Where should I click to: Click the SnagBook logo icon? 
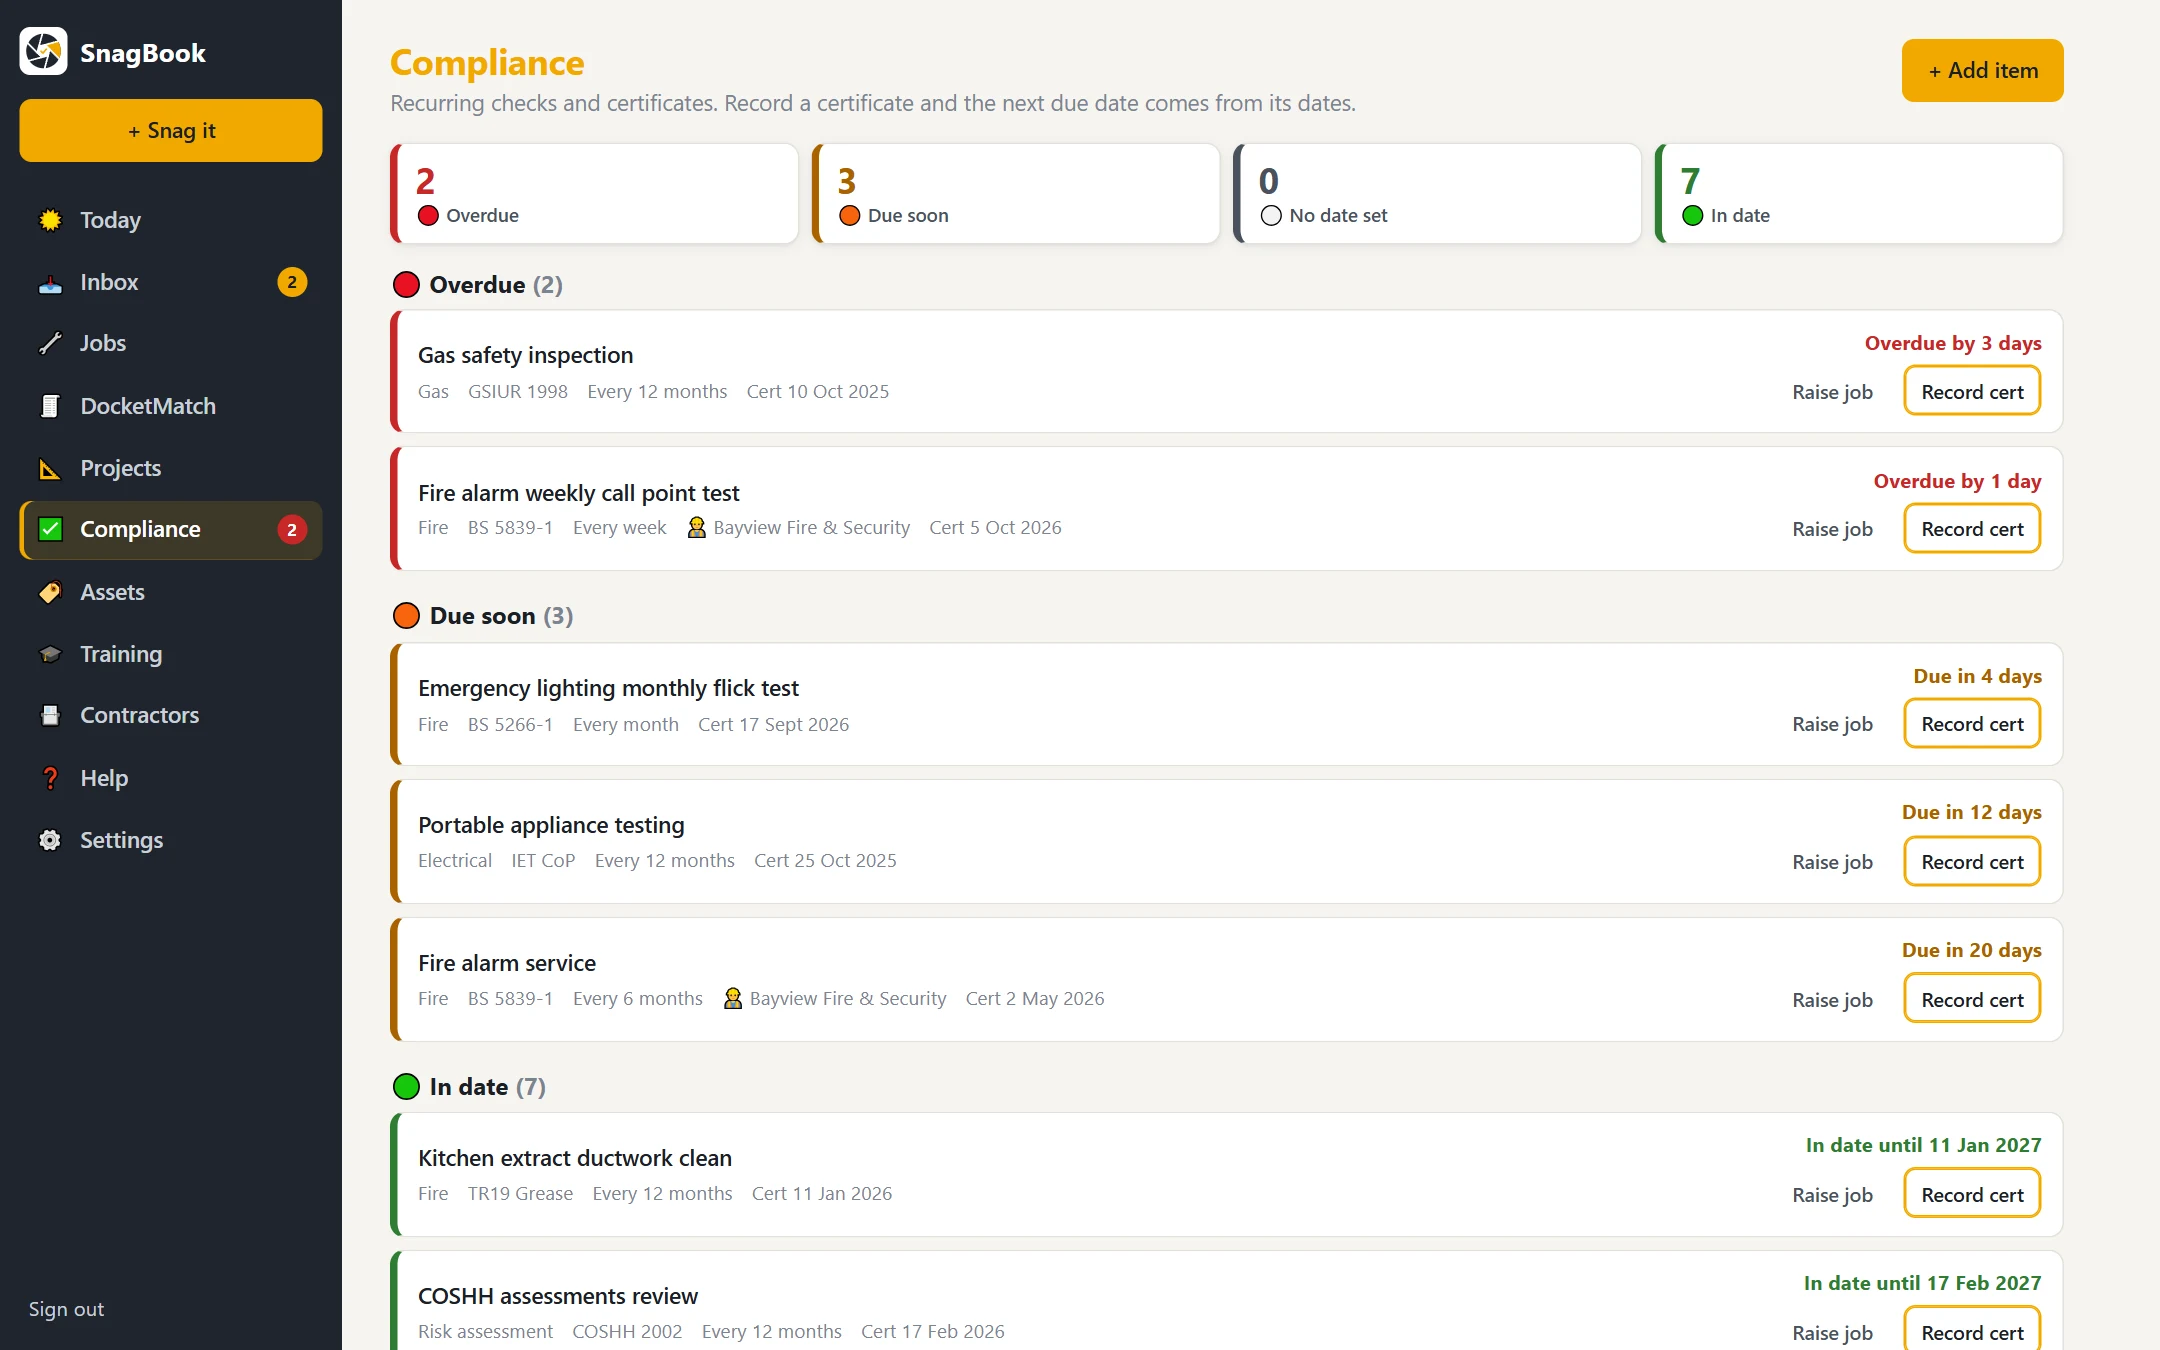pos(43,52)
